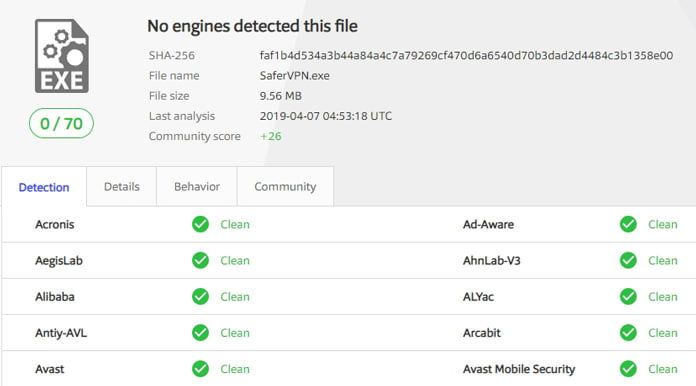Click the 0 / 70 detection score badge
The height and width of the screenshot is (386, 696).
coord(61,123)
